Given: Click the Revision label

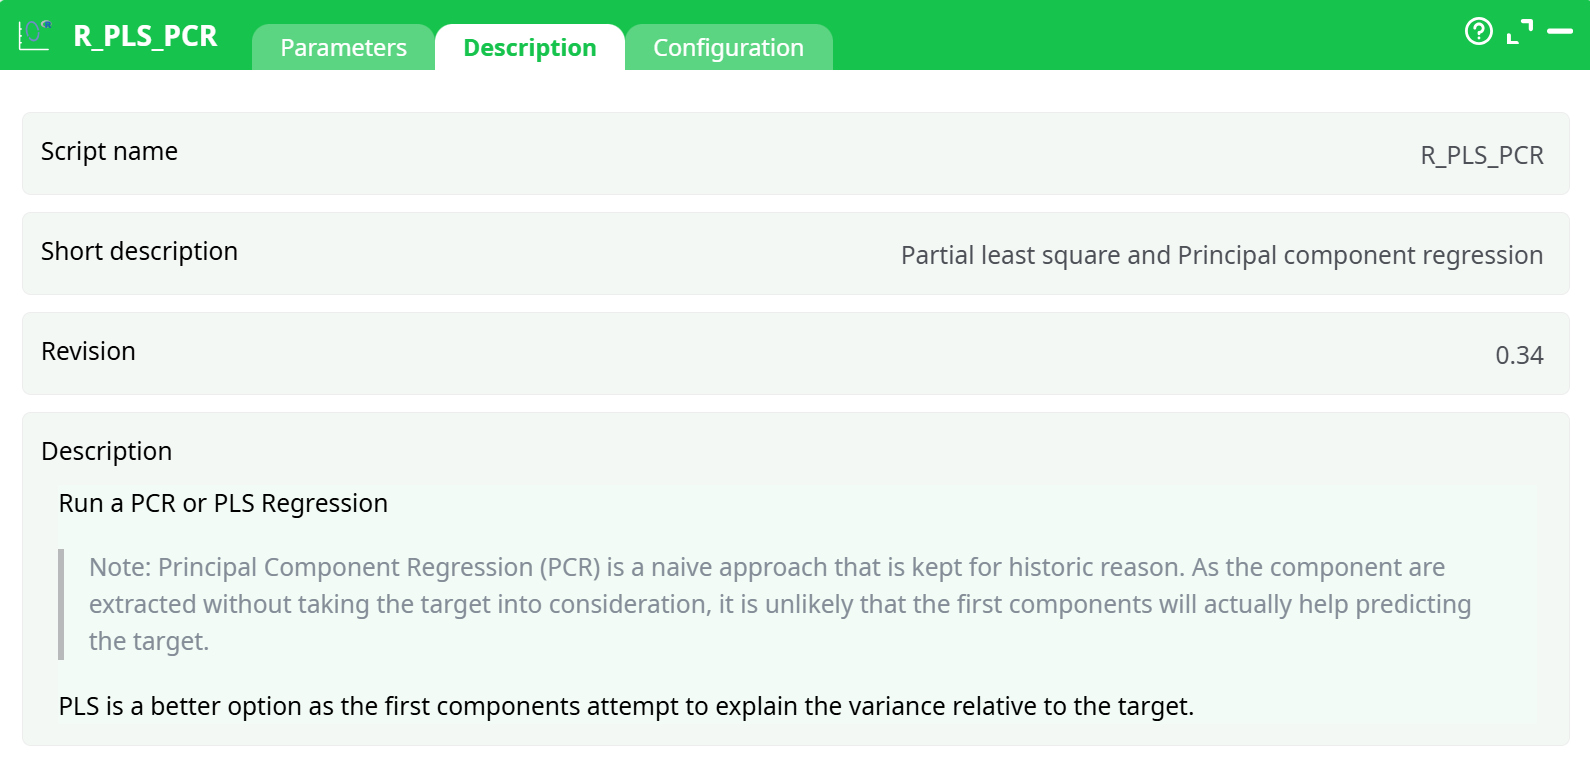Looking at the screenshot, I should [88, 351].
